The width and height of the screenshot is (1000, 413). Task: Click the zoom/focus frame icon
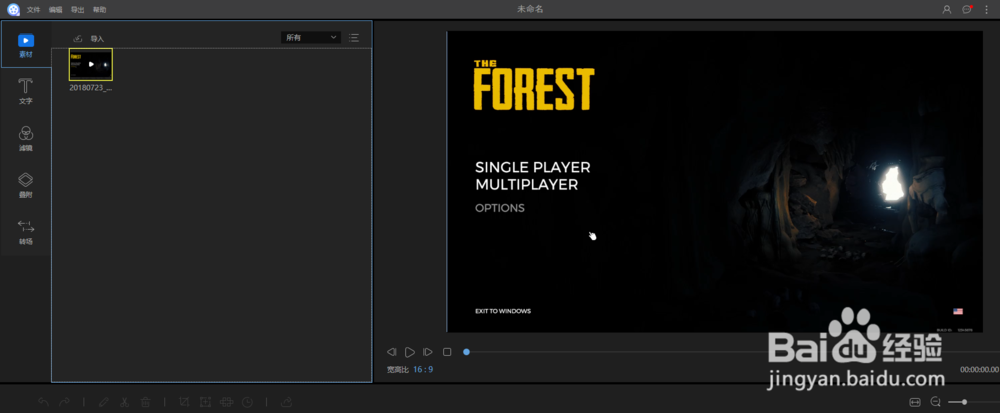tap(205, 402)
